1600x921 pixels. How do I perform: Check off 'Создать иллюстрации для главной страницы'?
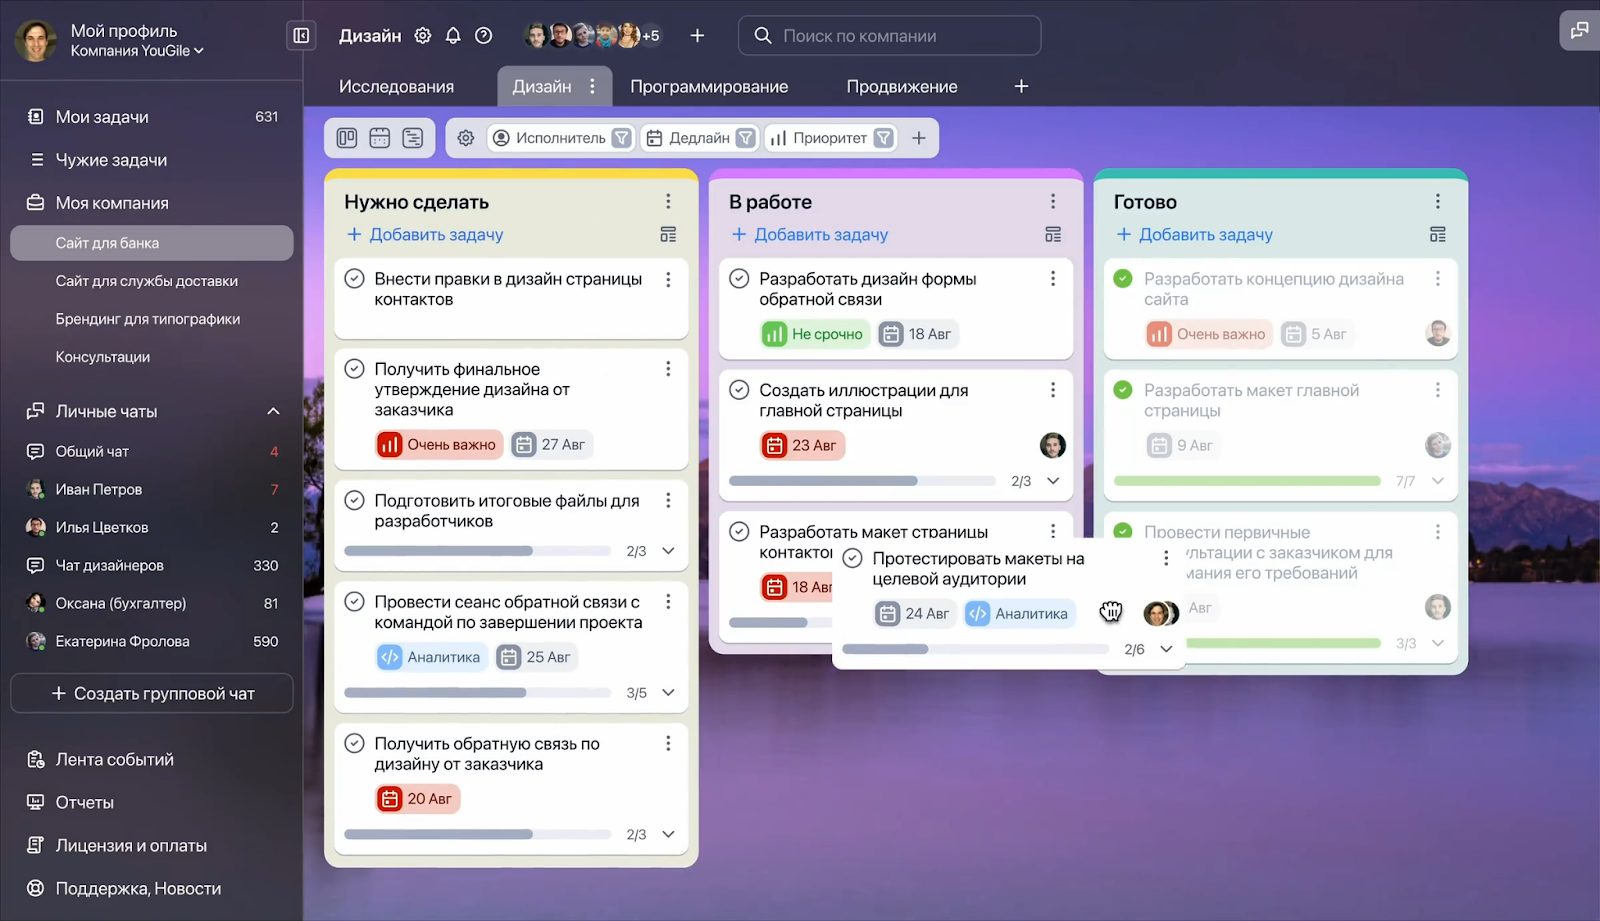[739, 390]
